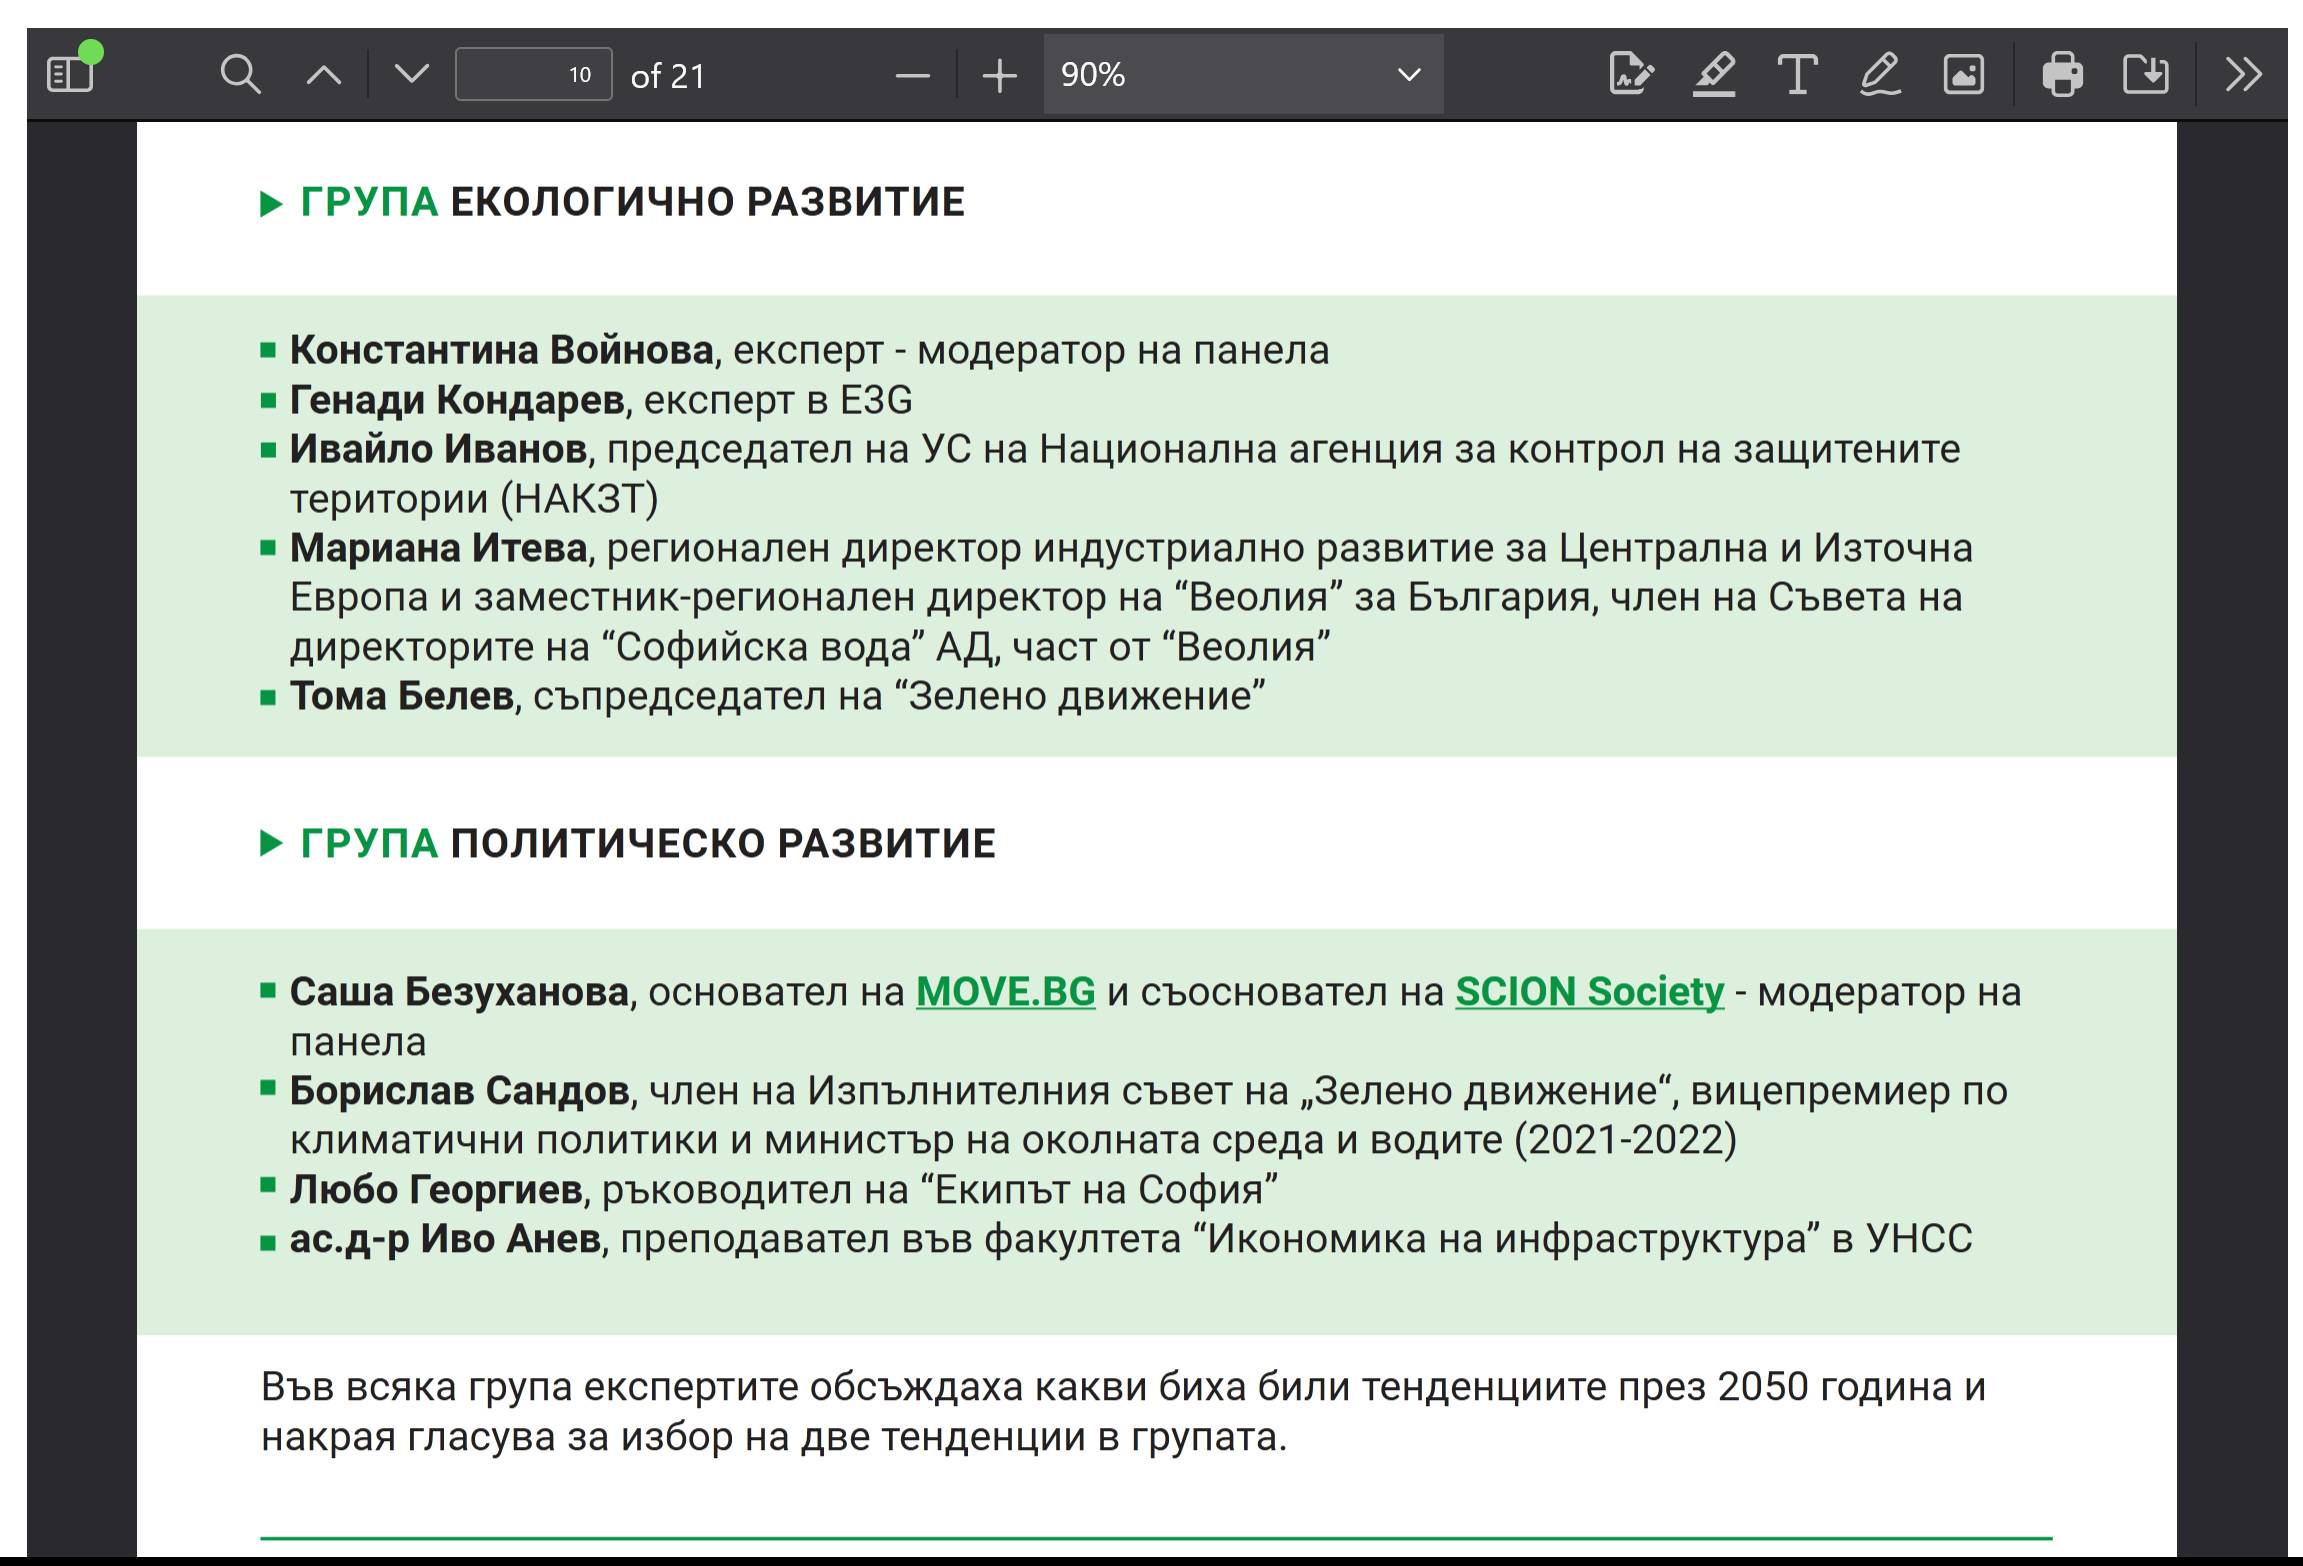Open the SCION Society hyperlink
Viewport: 2303px width, 1566px height.
coord(1589,991)
